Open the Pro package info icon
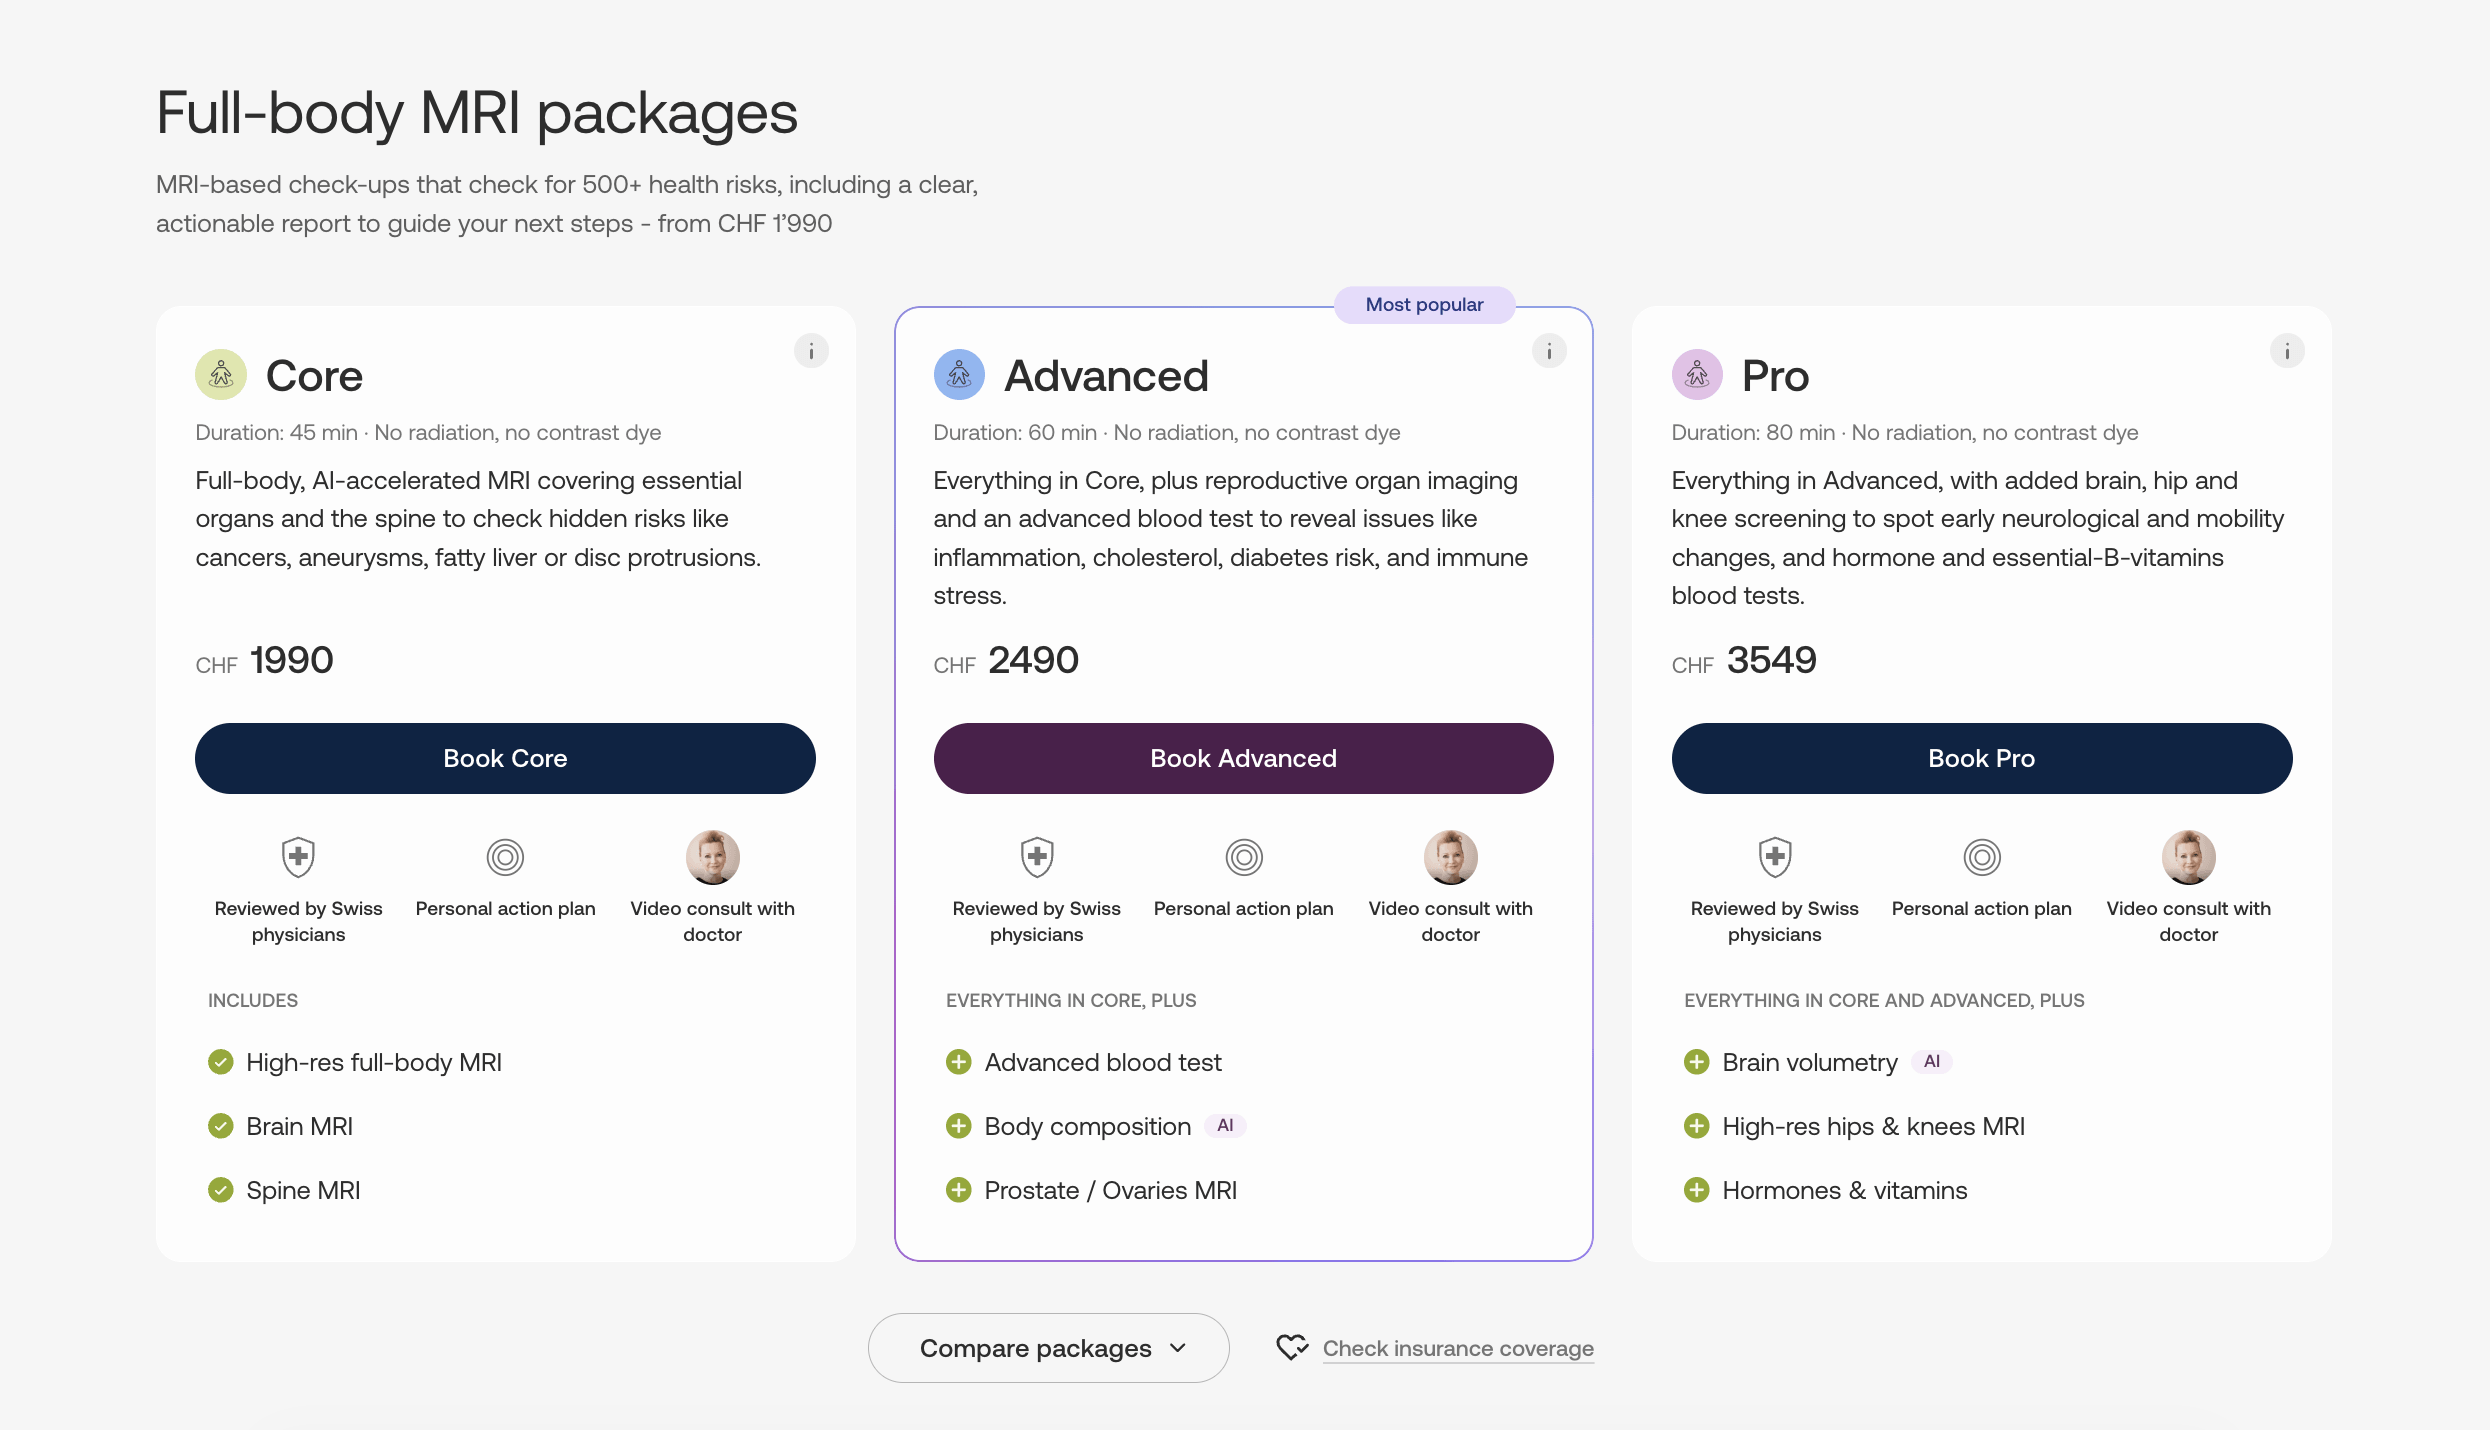This screenshot has width=2490, height=1430. pos(2287,351)
